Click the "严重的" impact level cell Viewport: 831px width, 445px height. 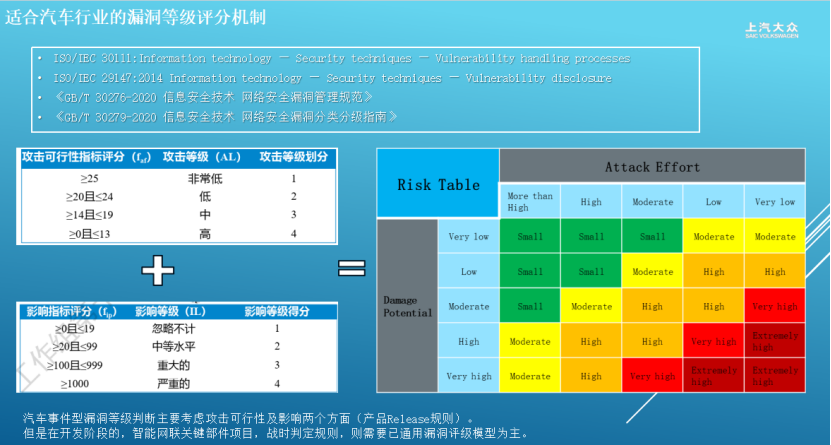point(173,384)
